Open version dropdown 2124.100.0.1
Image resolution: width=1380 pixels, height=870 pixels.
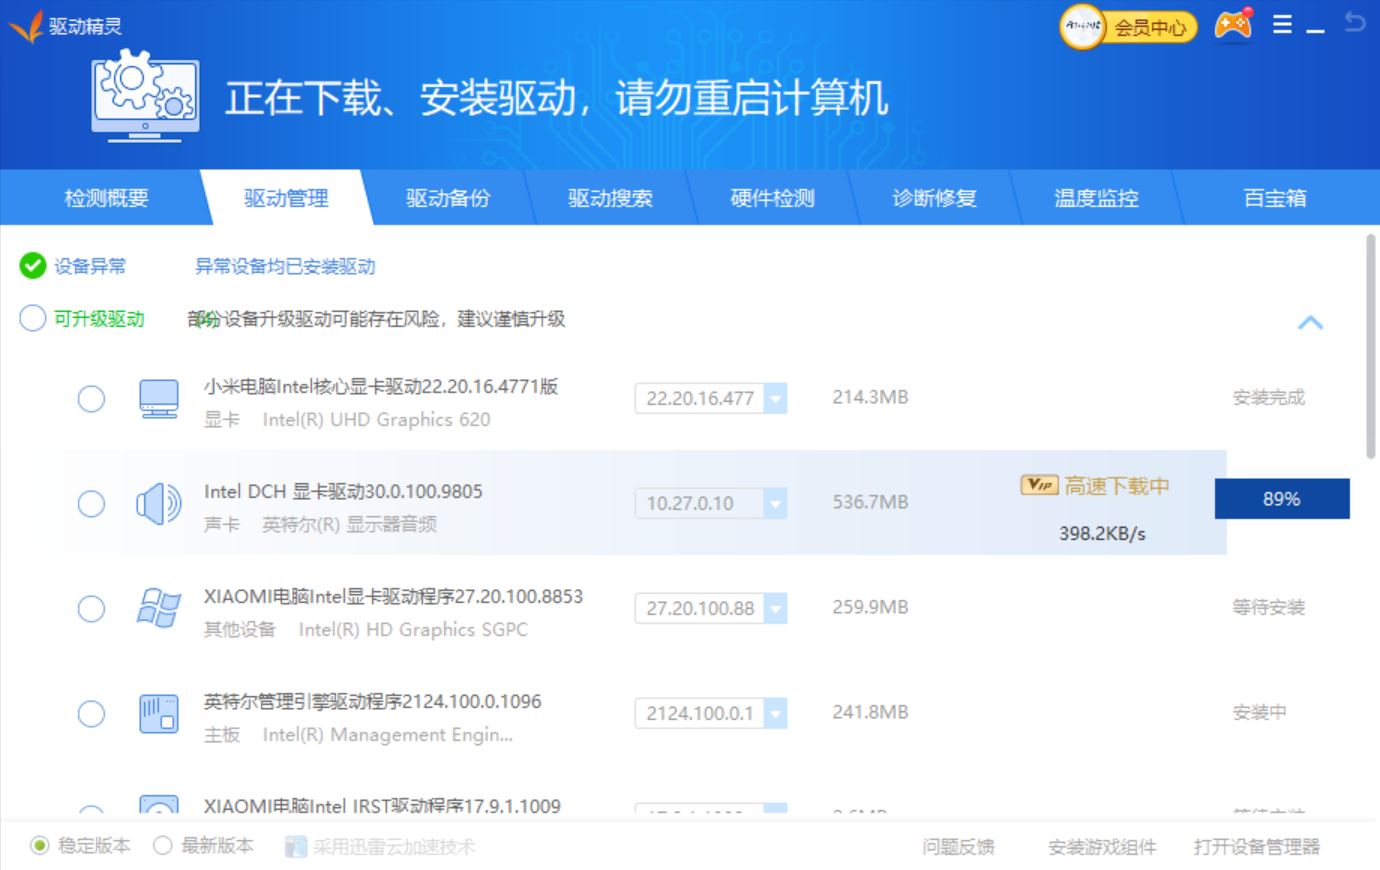pyautogui.click(x=711, y=713)
